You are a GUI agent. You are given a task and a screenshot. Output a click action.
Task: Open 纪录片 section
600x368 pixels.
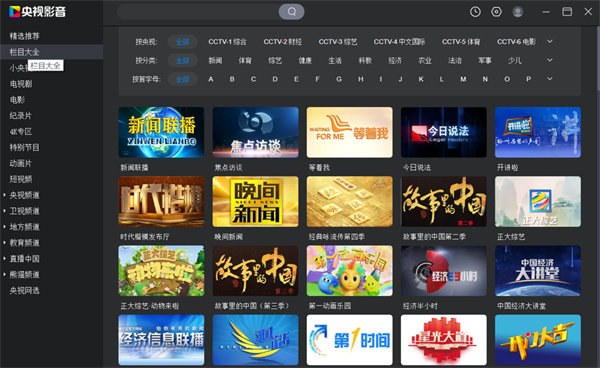tap(21, 116)
